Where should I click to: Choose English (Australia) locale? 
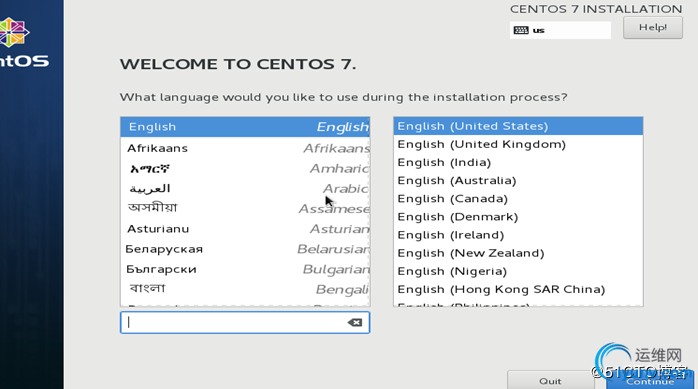click(x=518, y=181)
